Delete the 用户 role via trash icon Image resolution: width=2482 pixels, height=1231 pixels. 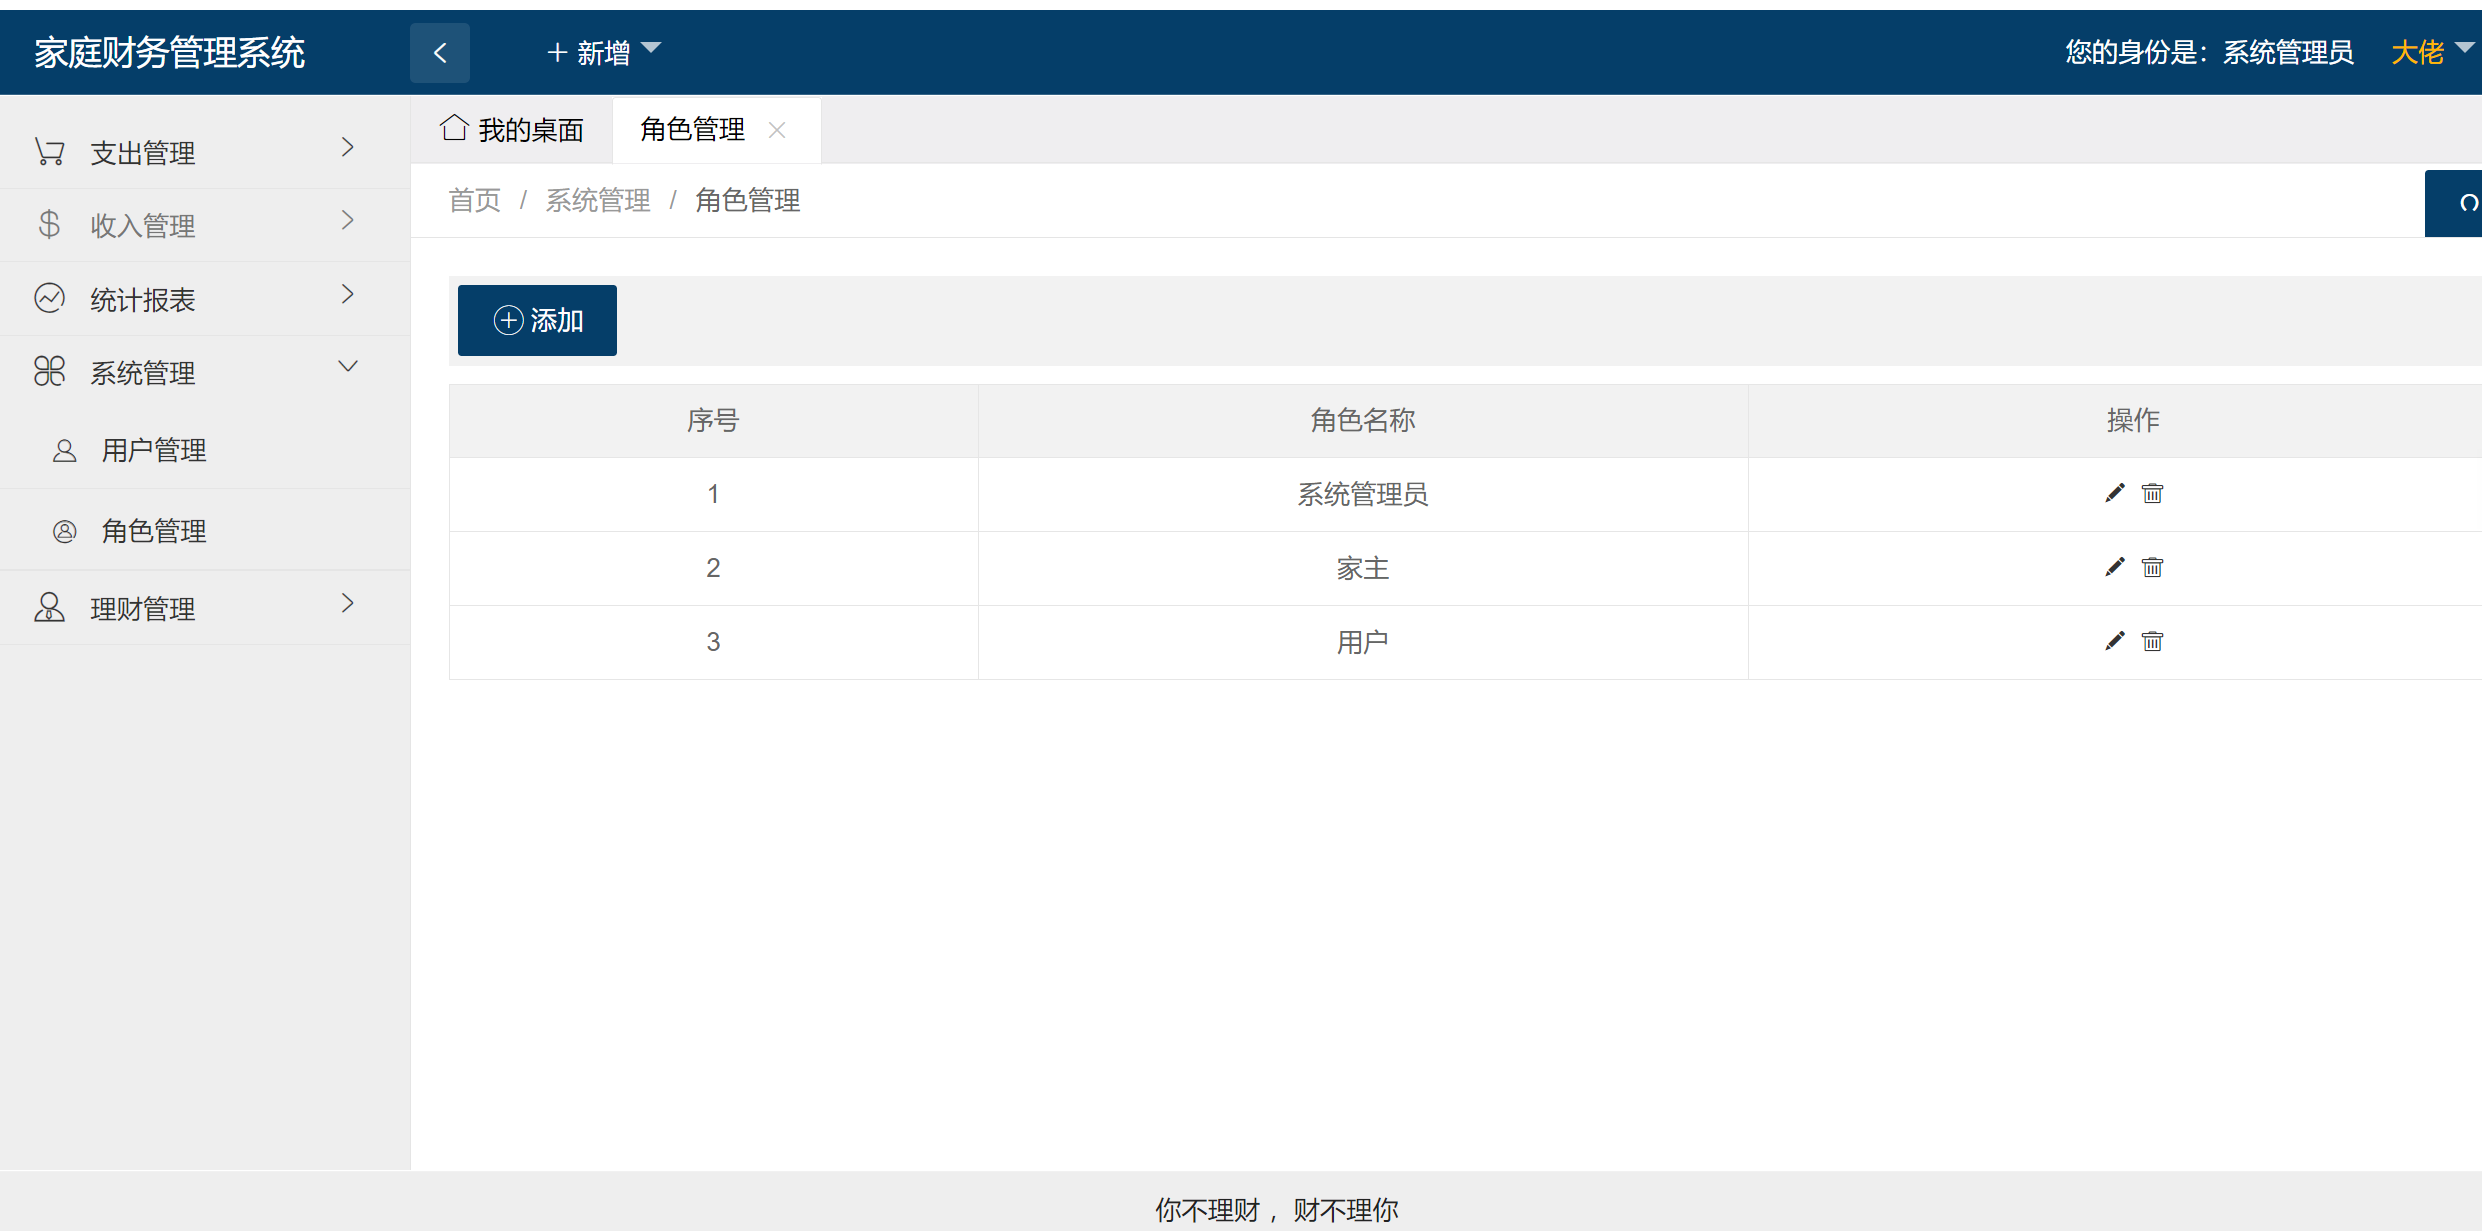(2152, 641)
